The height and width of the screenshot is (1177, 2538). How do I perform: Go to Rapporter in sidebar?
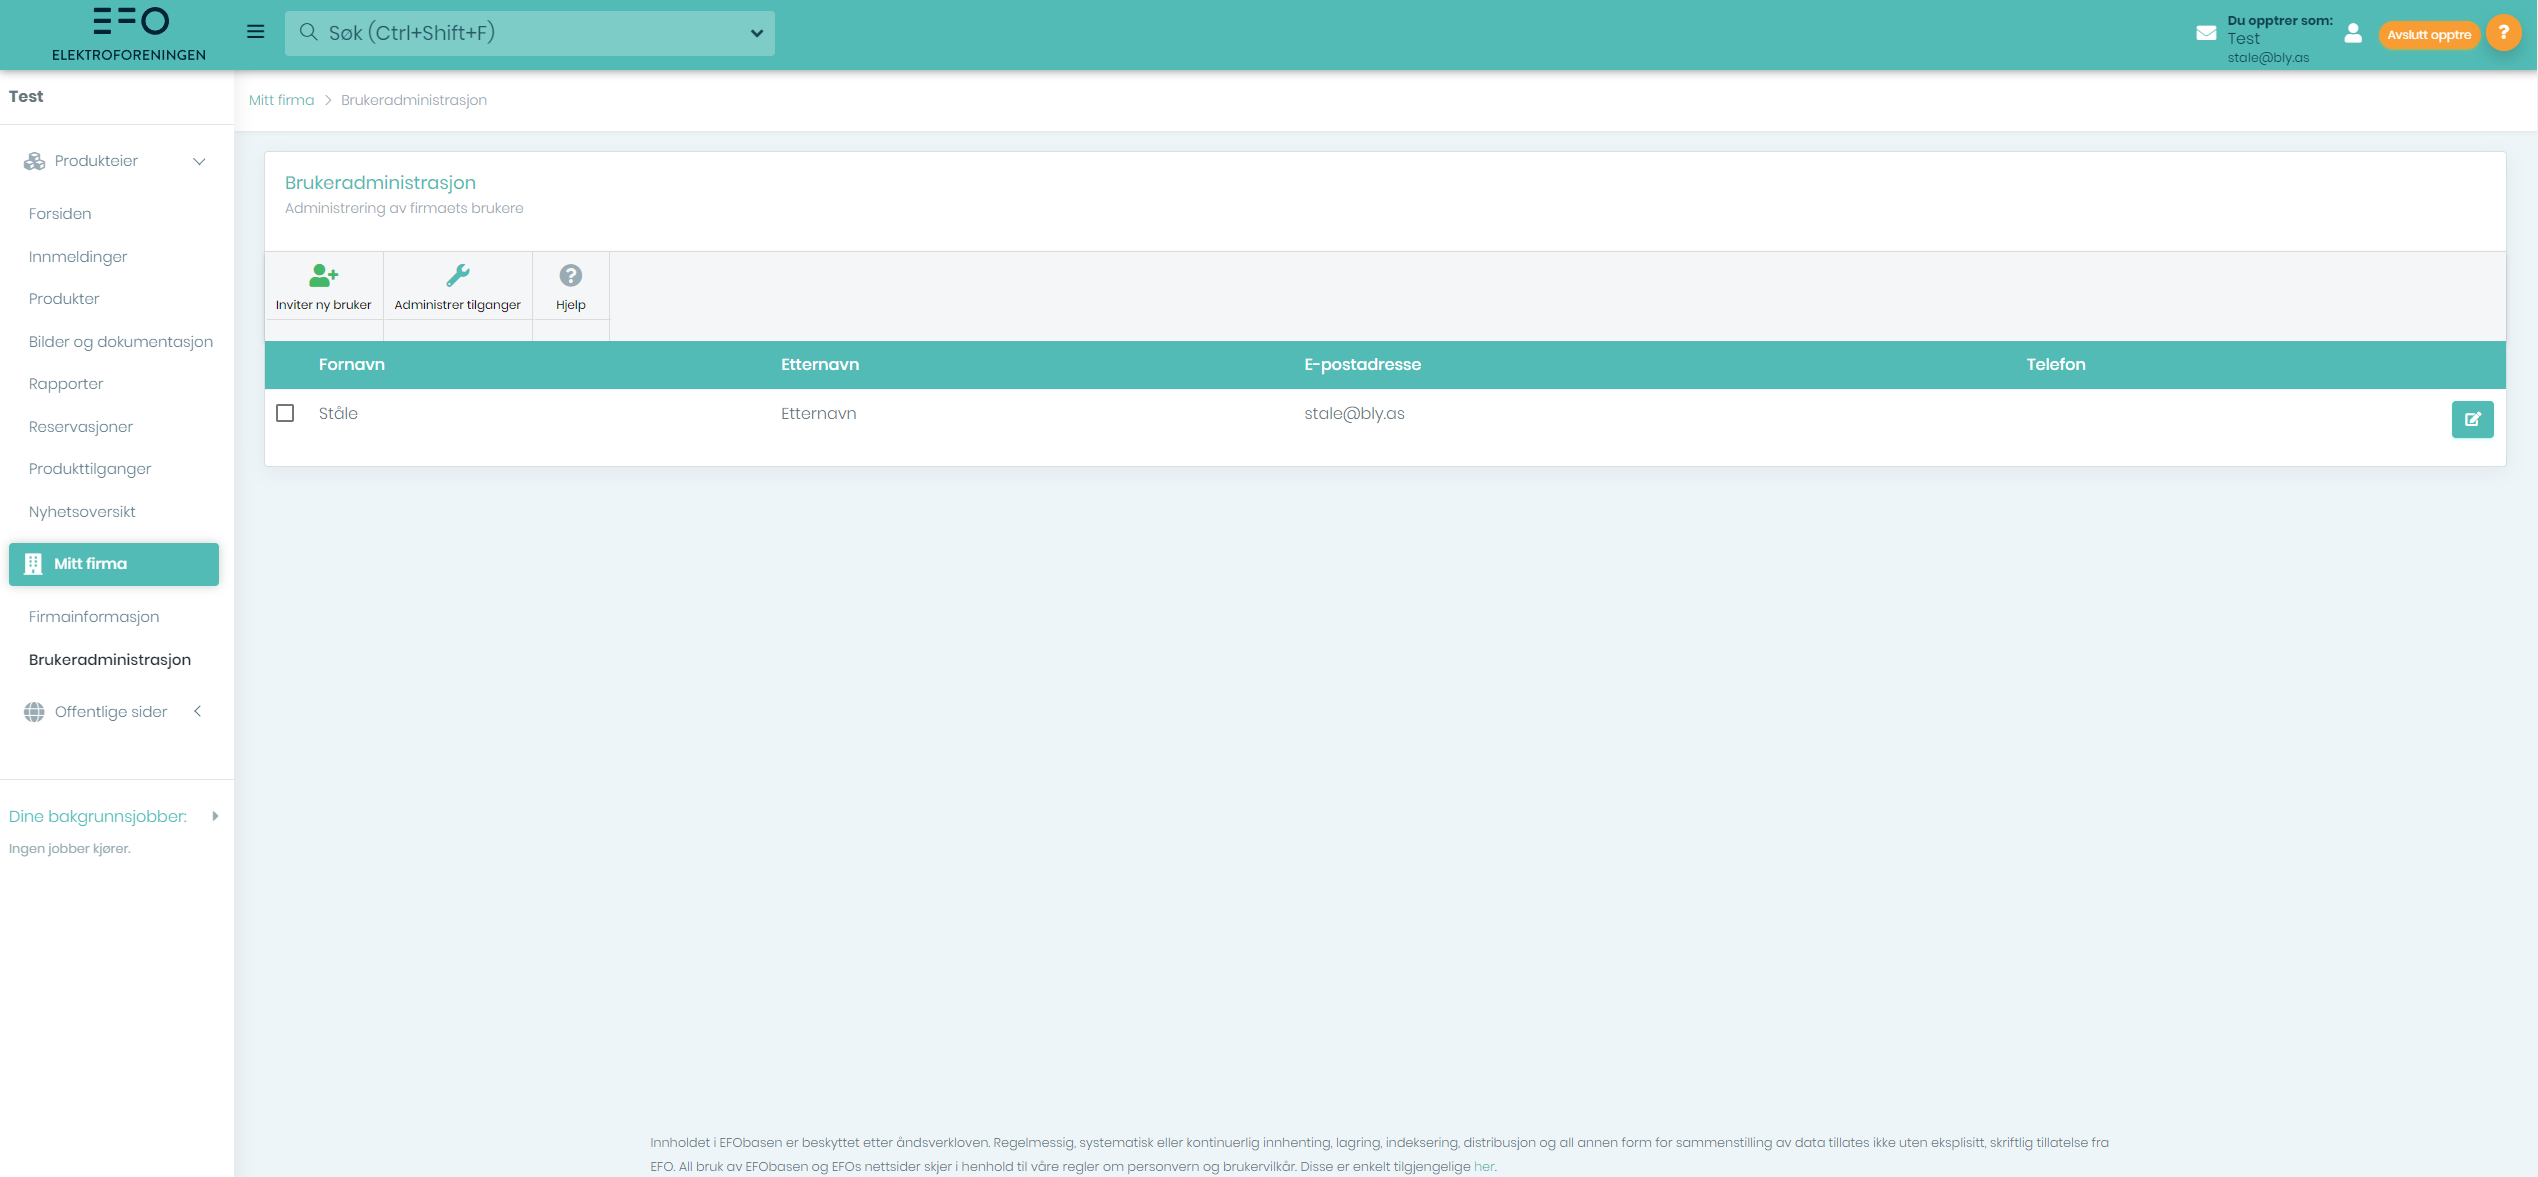click(66, 384)
